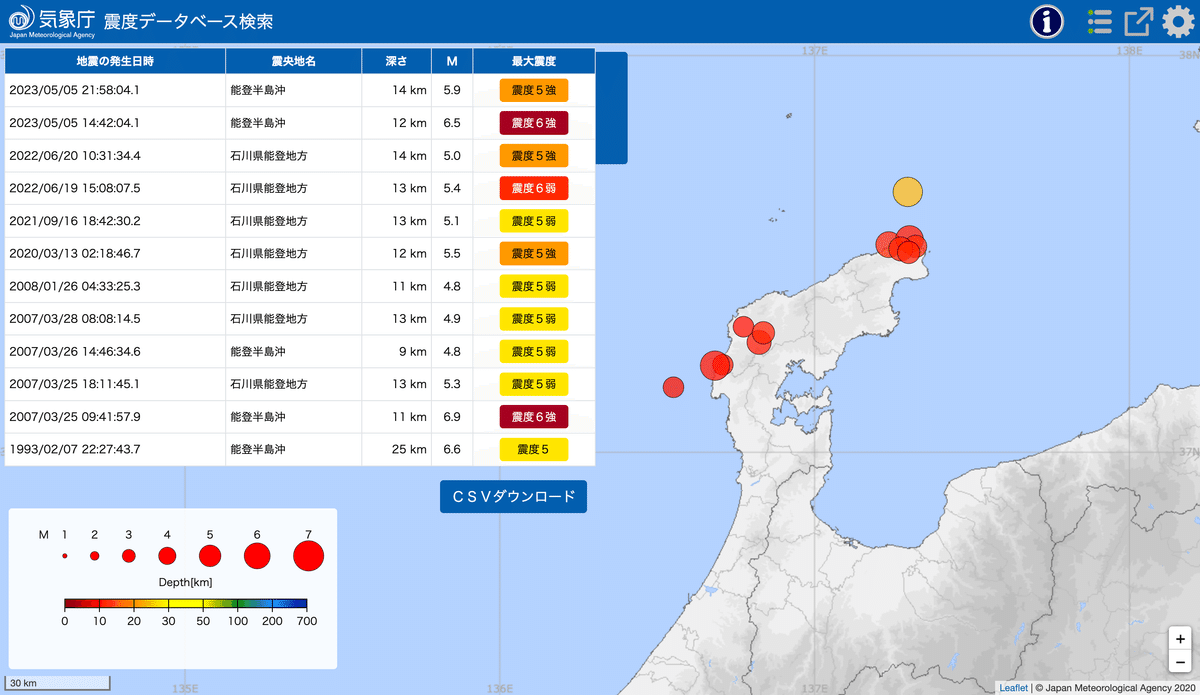This screenshot has height=695, width=1200.
Task: Click the external link icon in the header
Action: [1137, 20]
